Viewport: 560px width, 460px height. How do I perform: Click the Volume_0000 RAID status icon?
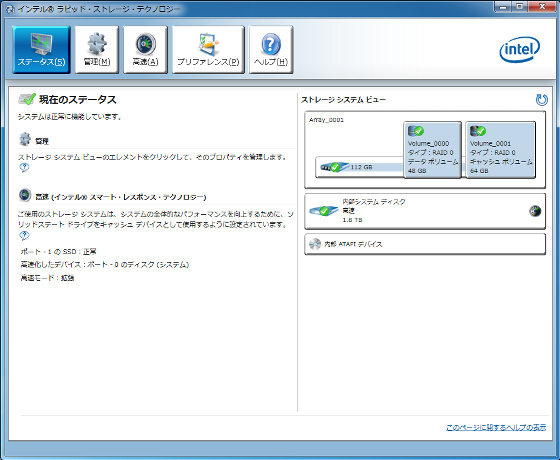coord(415,131)
